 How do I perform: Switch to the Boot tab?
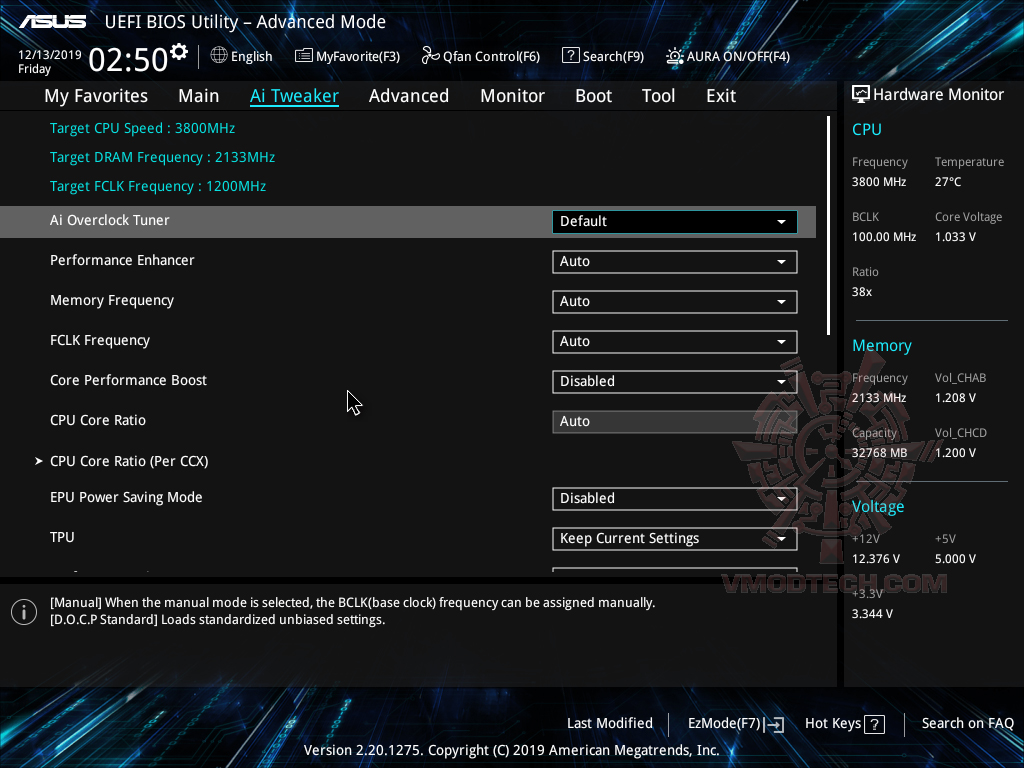594,96
